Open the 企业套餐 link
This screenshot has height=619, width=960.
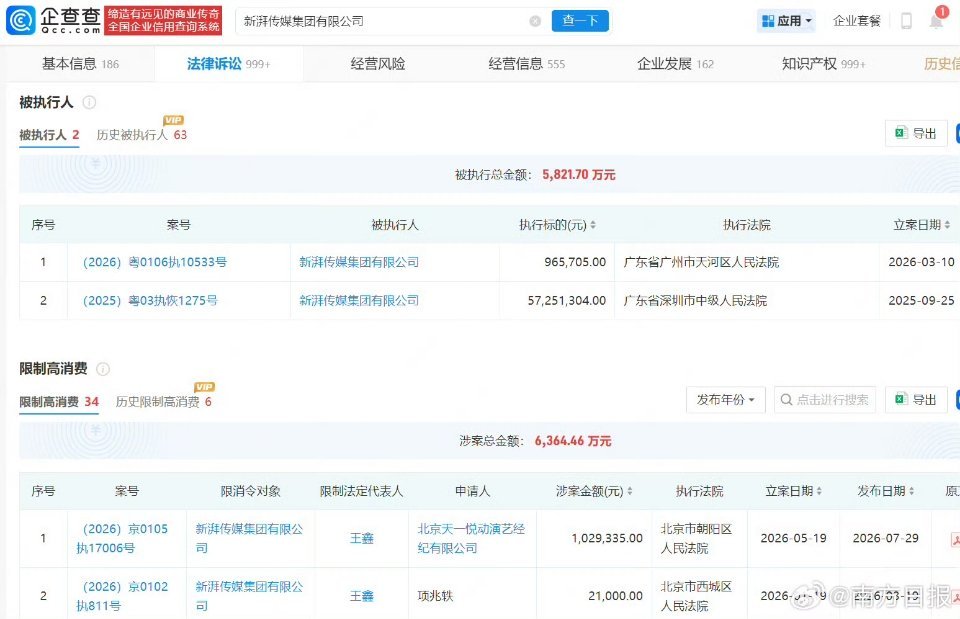click(857, 21)
